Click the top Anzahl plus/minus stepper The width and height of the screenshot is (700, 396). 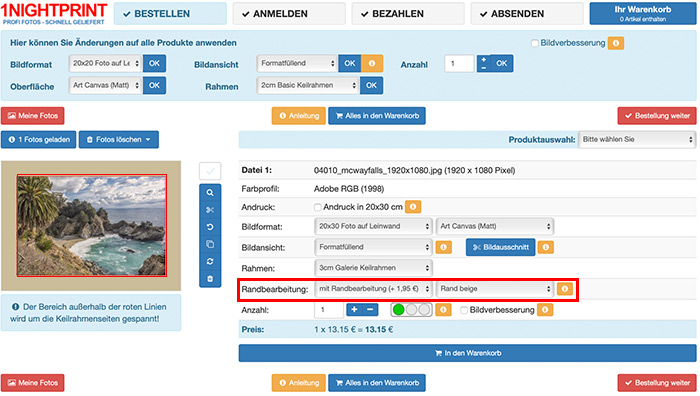coord(483,63)
